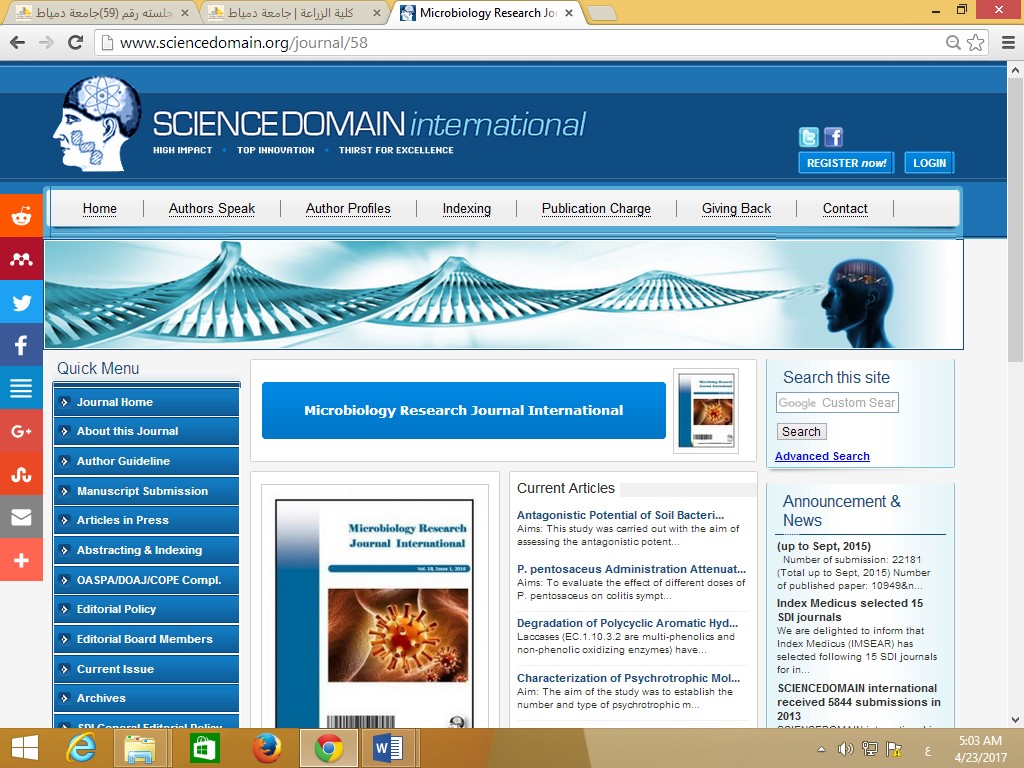Open Windows Store from the taskbar
1024x768 pixels.
[204, 748]
